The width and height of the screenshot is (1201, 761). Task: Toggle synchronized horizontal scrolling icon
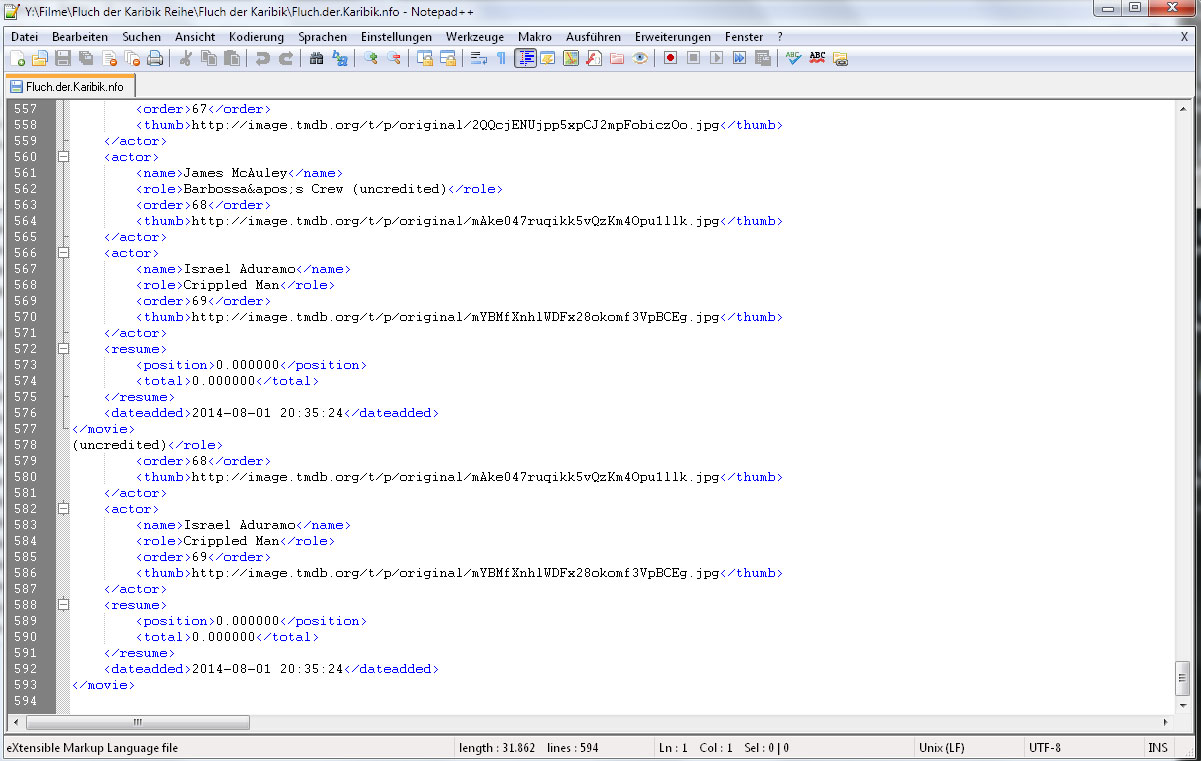[x=447, y=59]
